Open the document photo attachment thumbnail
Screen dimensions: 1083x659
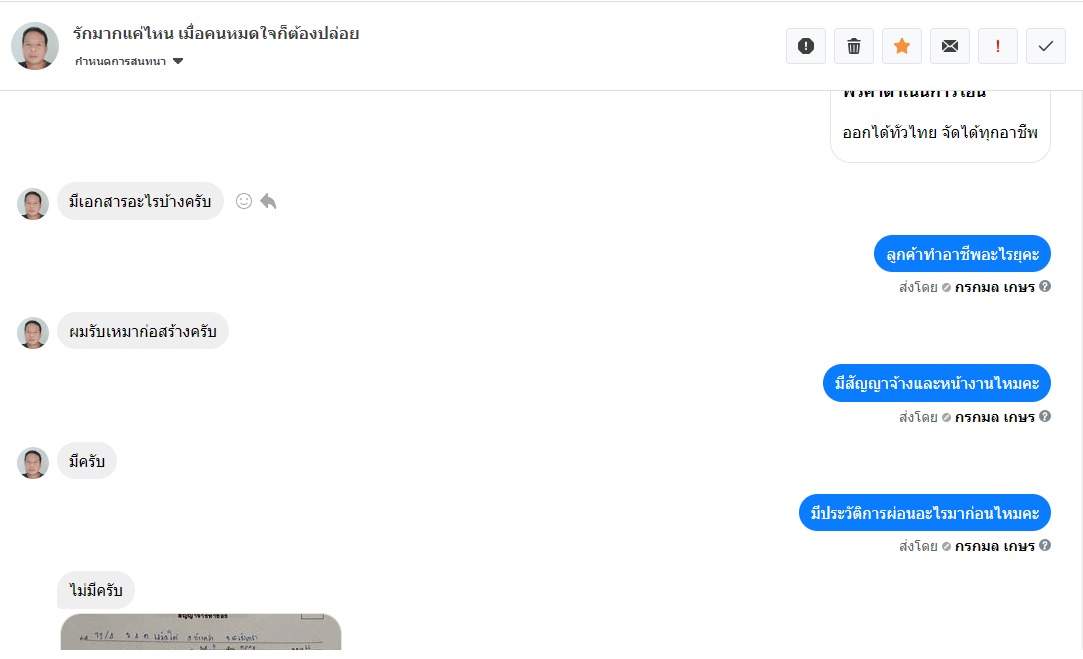(201, 631)
